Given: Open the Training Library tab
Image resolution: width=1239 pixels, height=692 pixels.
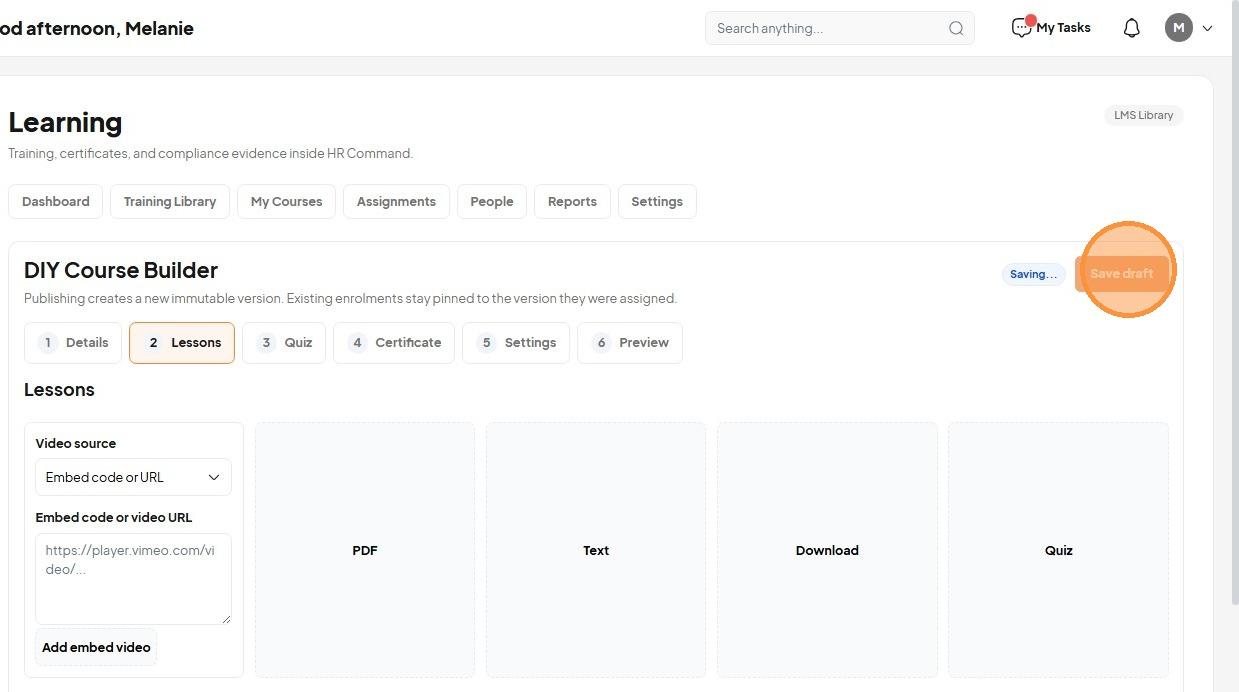Looking at the screenshot, I should point(170,201).
